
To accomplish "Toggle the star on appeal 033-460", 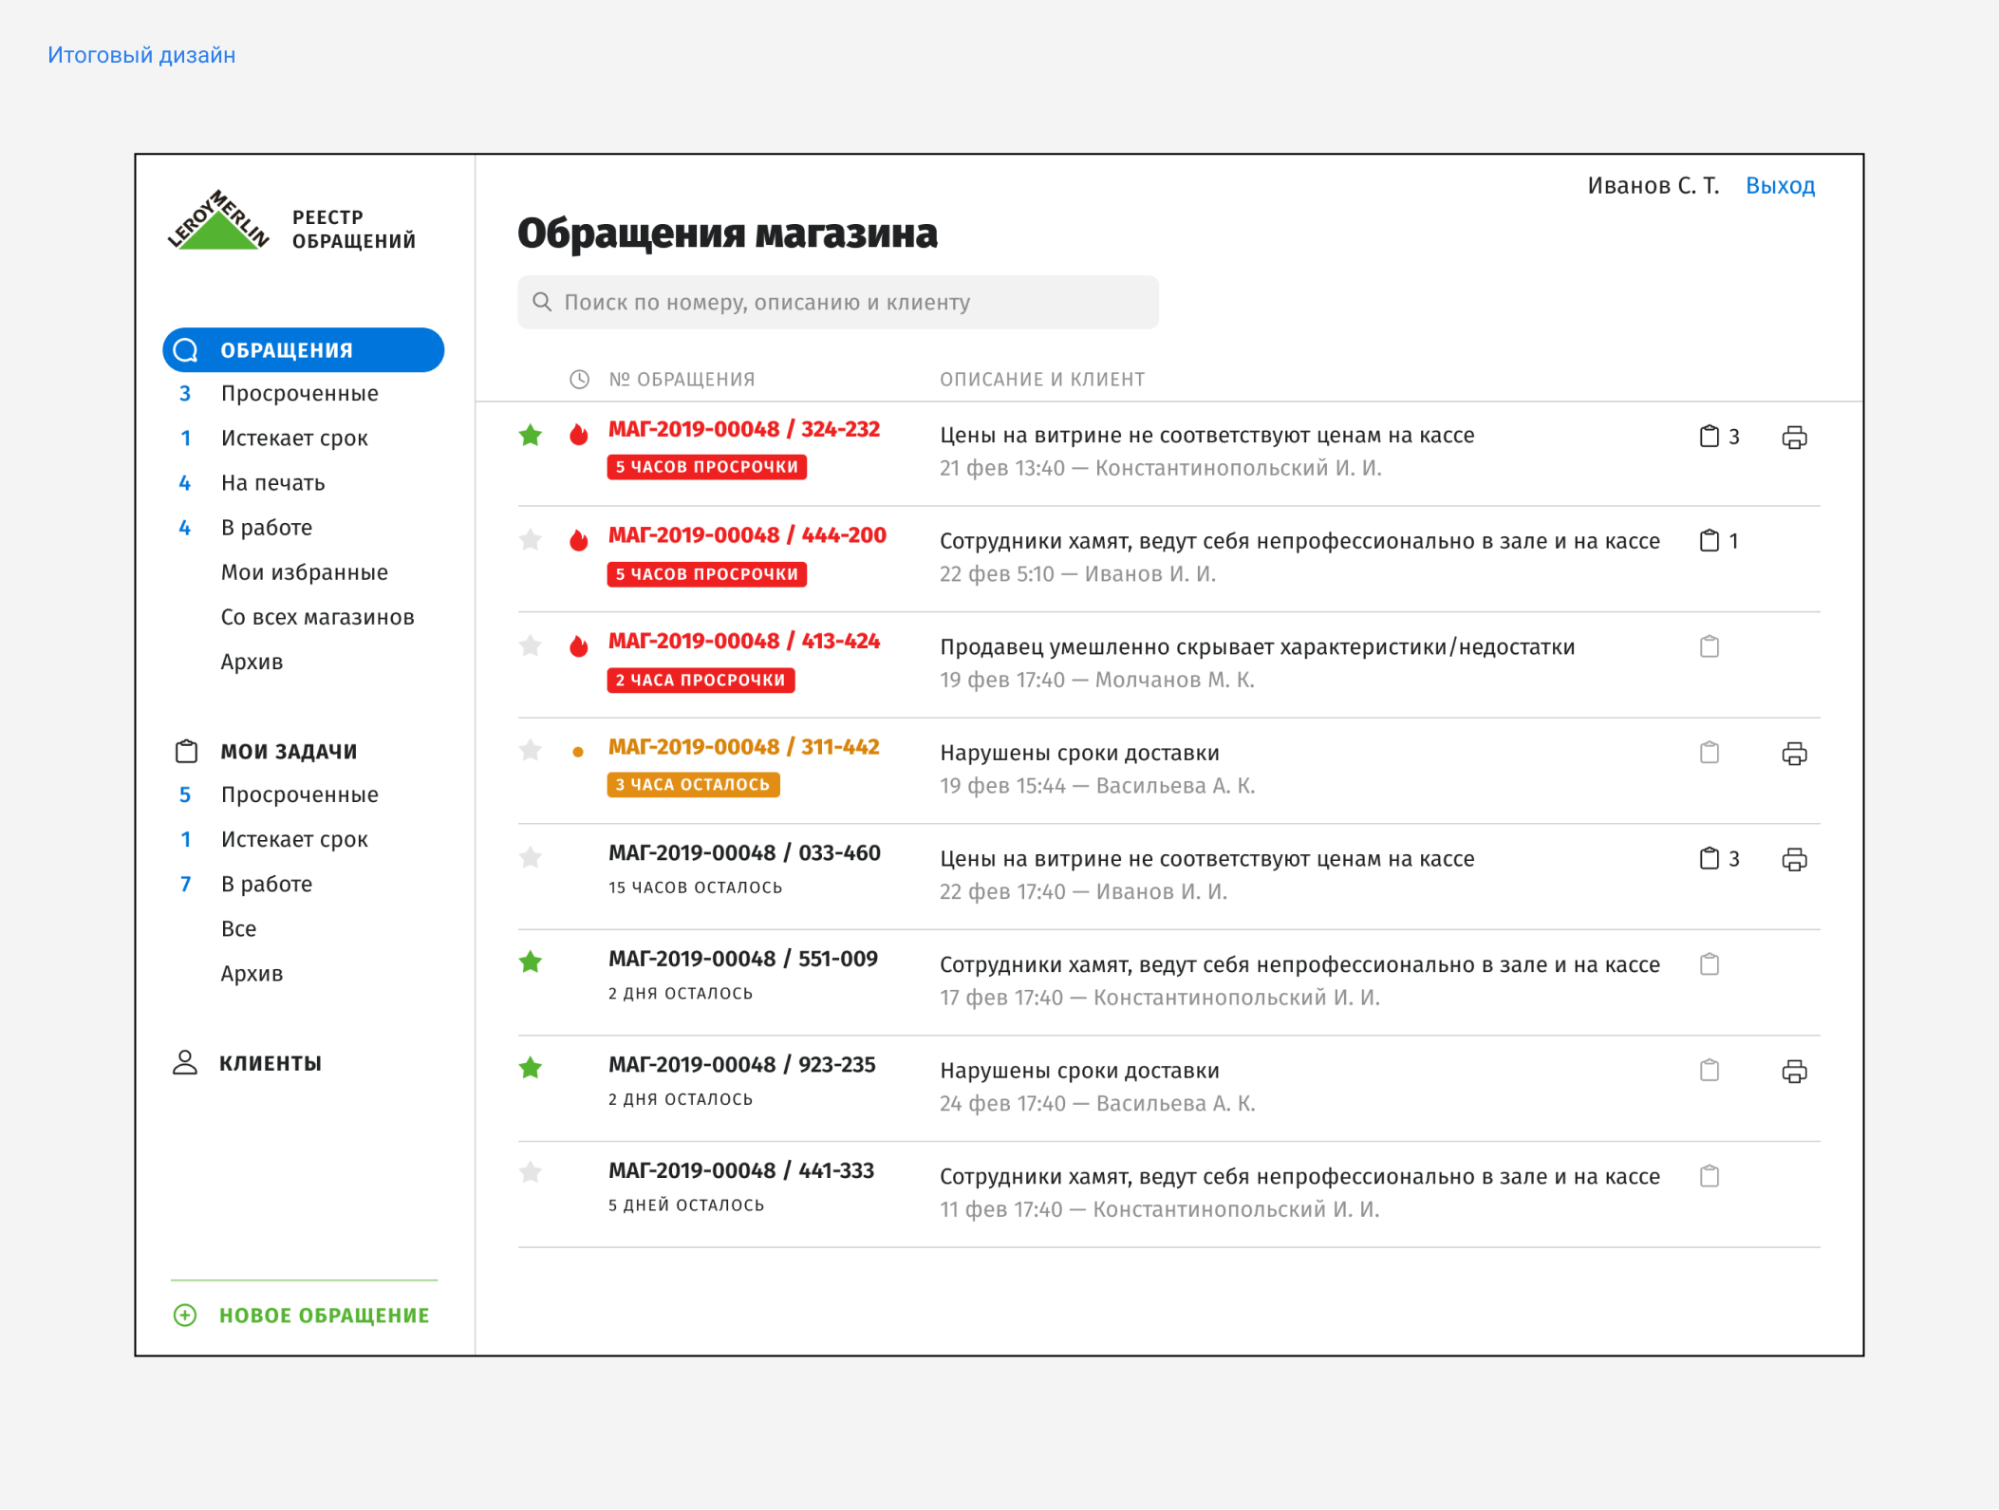I will point(530,857).
